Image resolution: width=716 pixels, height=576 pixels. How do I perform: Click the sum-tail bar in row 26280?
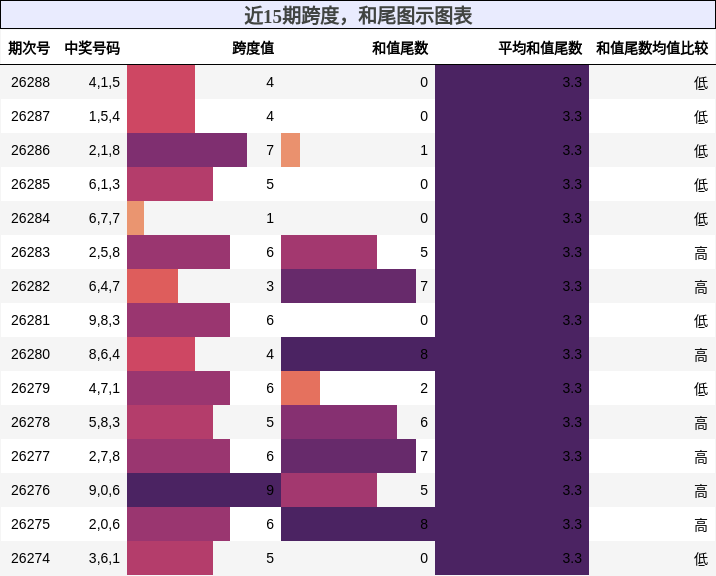tap(358, 354)
